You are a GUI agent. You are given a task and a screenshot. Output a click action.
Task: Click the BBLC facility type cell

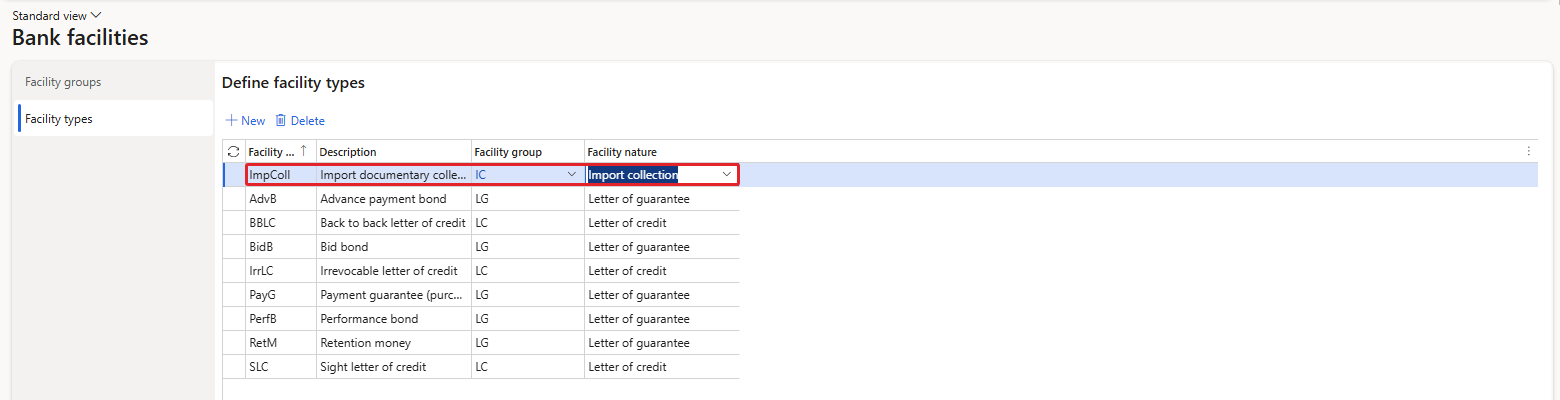click(281, 223)
